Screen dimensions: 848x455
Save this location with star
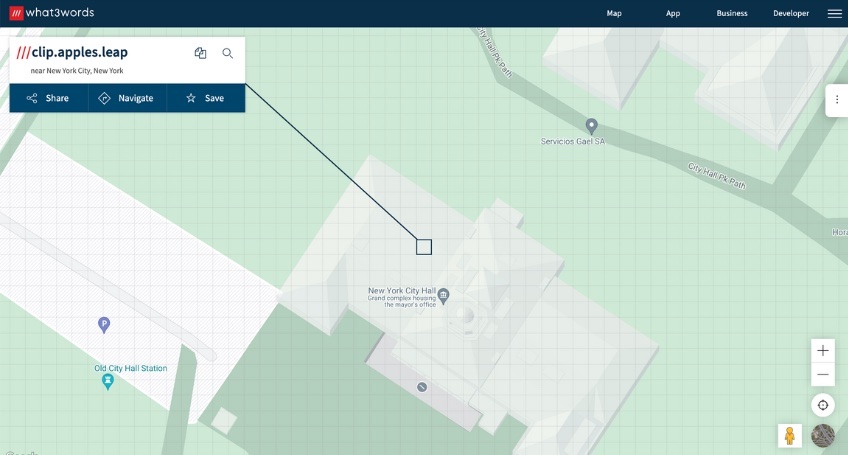point(206,98)
